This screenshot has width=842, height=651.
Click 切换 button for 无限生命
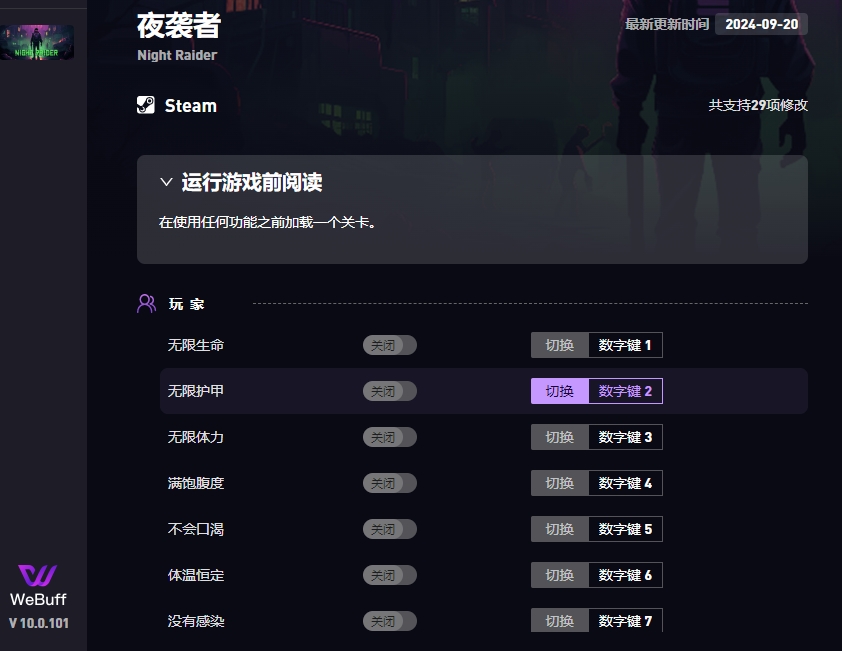tap(560, 345)
